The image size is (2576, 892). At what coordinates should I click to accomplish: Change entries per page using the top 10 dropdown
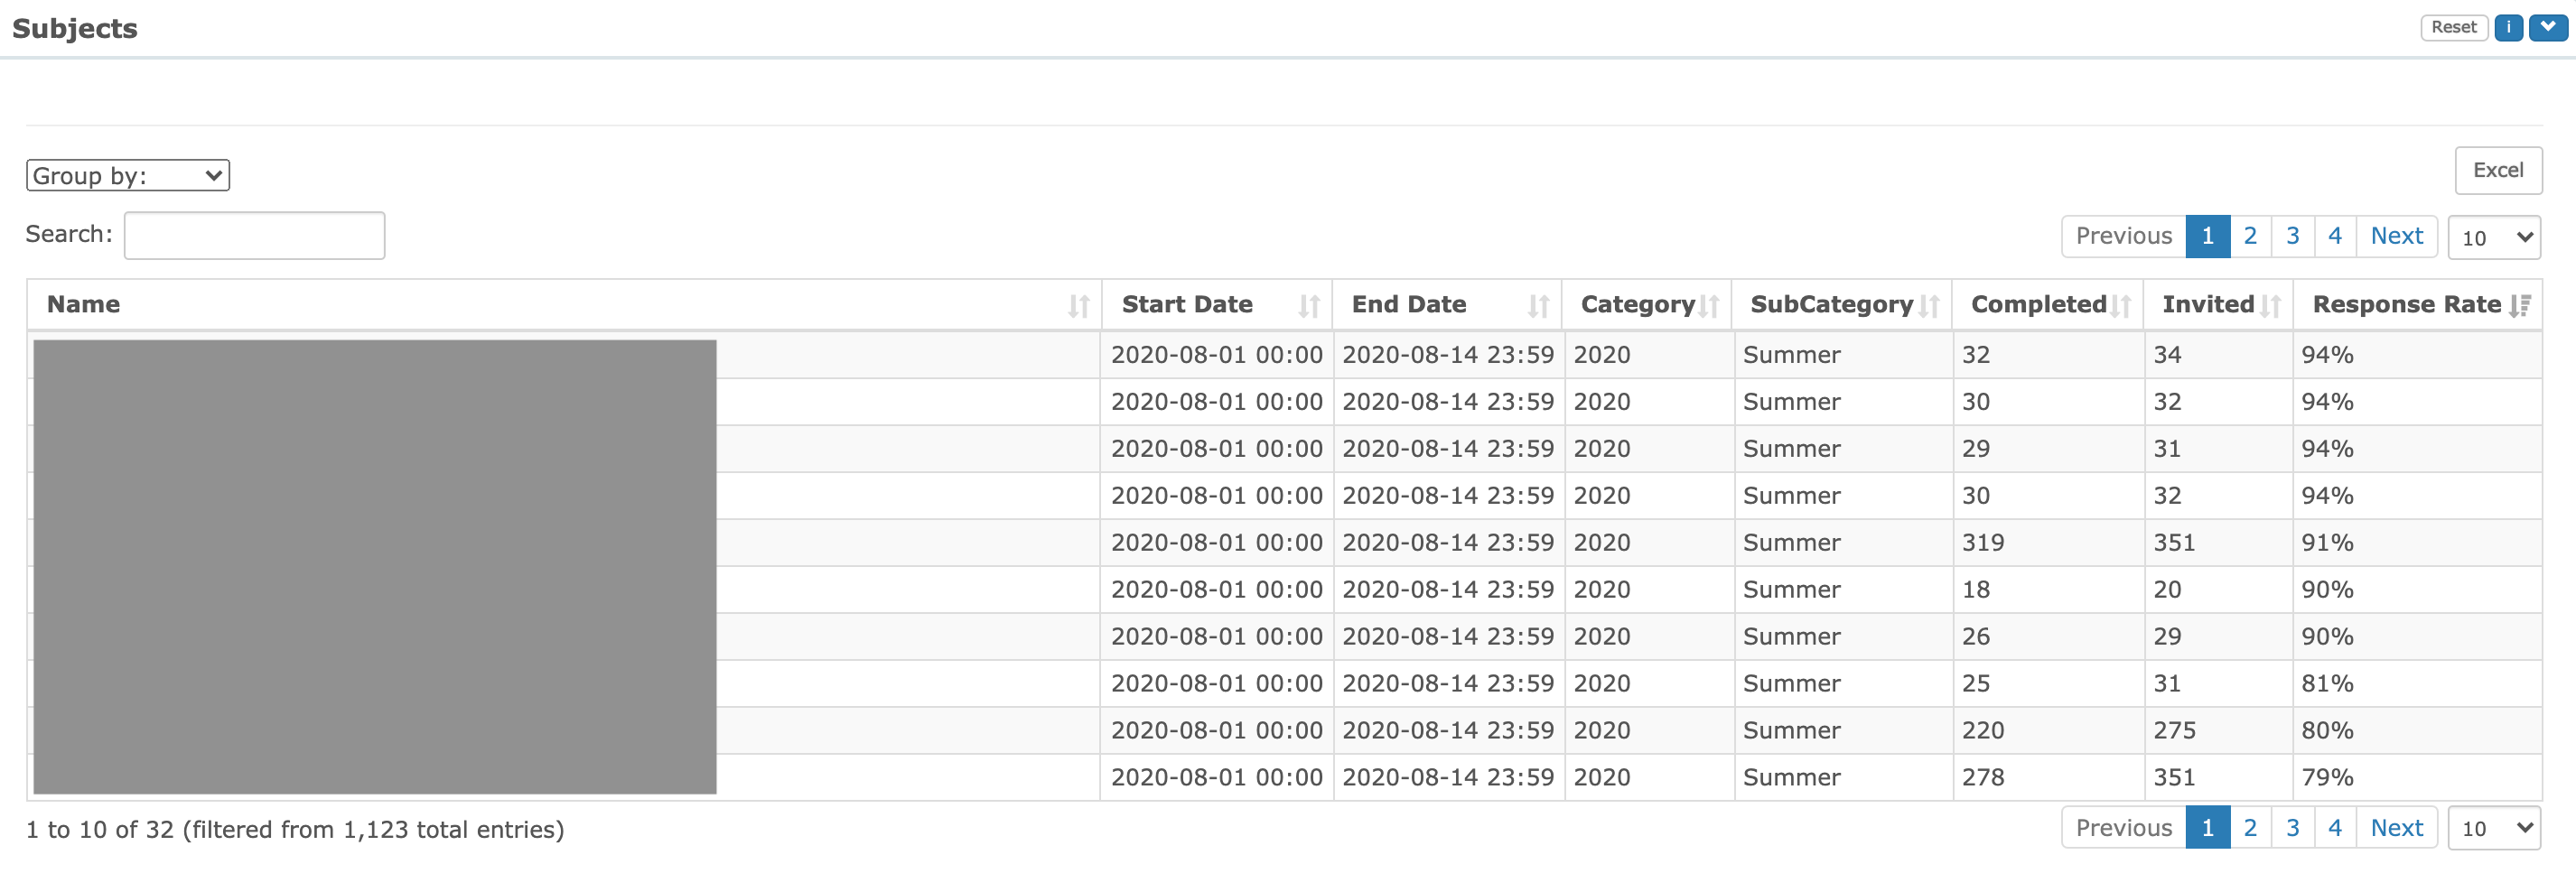point(2494,237)
